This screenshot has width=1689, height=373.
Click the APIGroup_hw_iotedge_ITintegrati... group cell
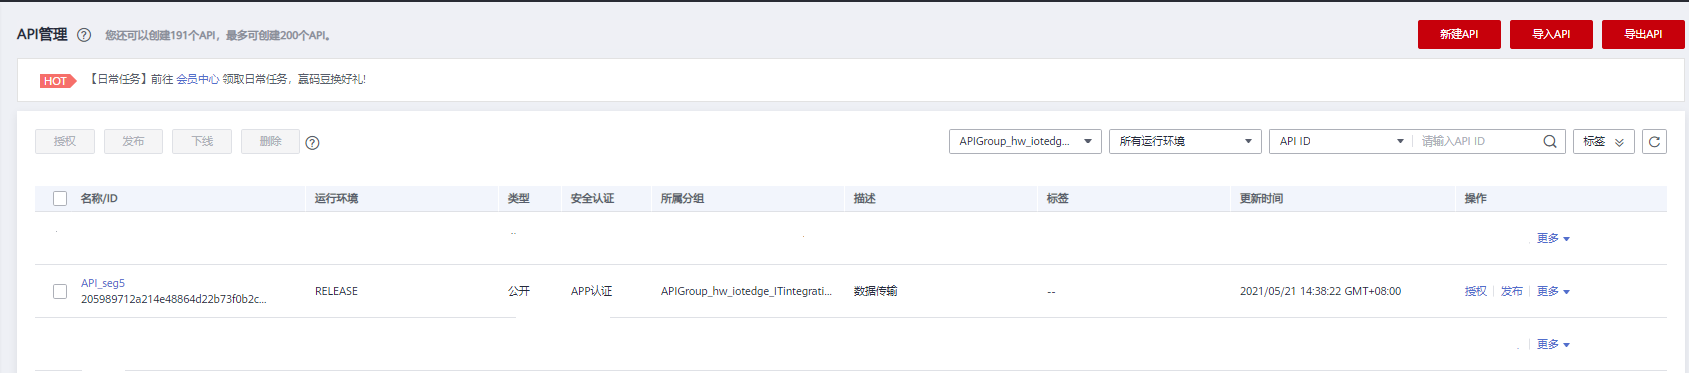746,292
